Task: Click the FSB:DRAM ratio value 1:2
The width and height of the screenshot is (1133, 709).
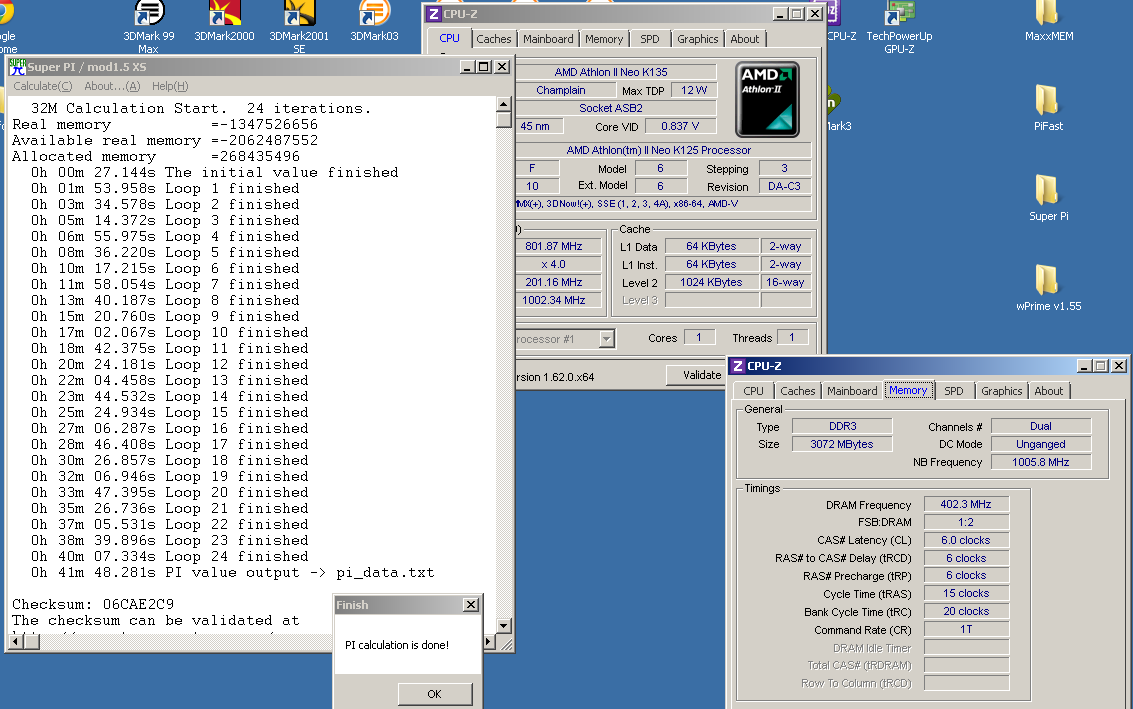Action: pyautogui.click(x=966, y=522)
